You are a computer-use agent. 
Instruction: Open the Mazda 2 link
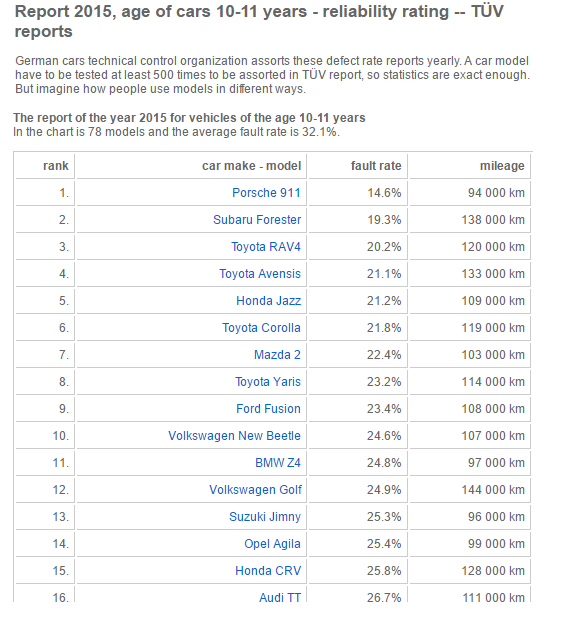[277, 355]
